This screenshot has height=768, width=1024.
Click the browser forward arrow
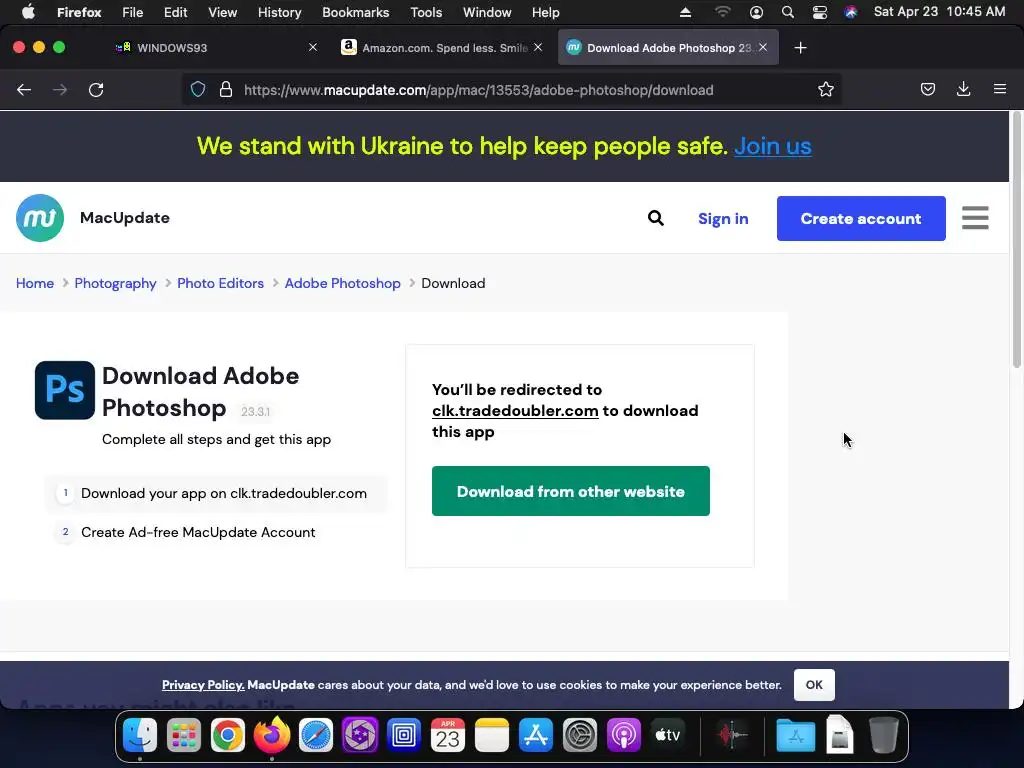pyautogui.click(x=60, y=90)
